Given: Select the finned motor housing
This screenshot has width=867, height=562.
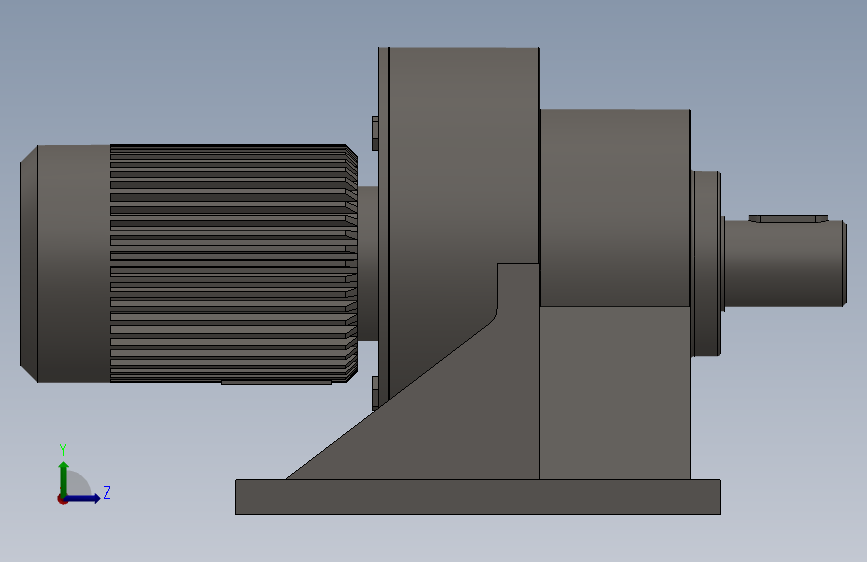Looking at the screenshot, I should tap(232, 263).
